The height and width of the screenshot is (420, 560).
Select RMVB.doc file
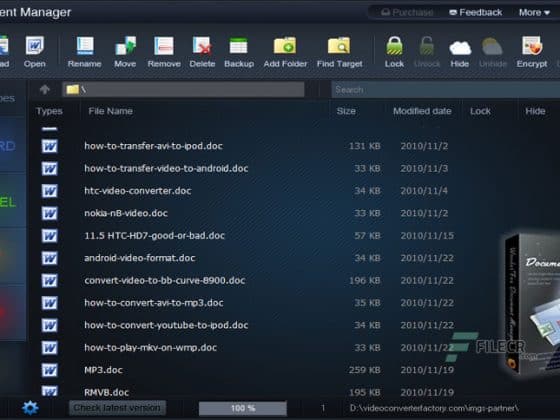point(106,392)
